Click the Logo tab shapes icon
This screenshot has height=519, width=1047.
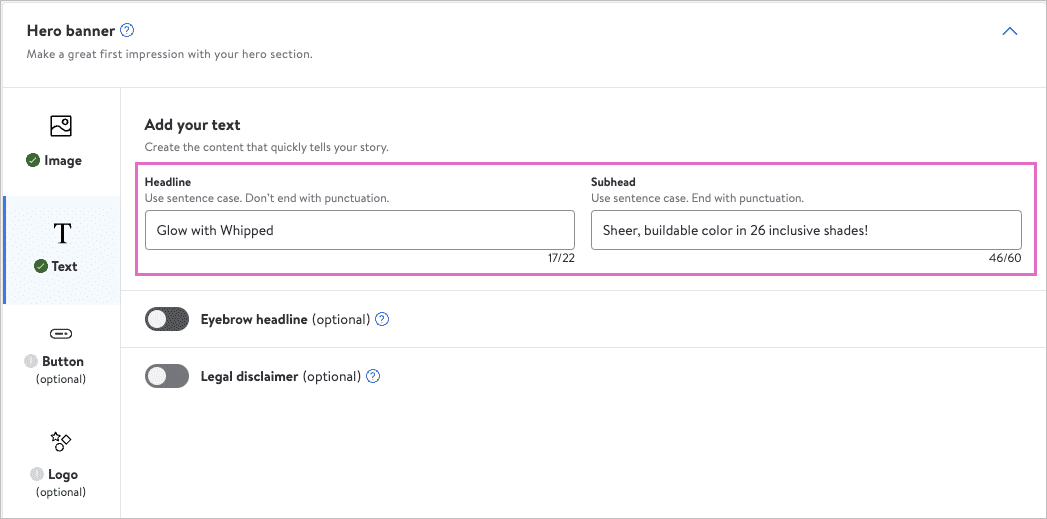pyautogui.click(x=61, y=441)
